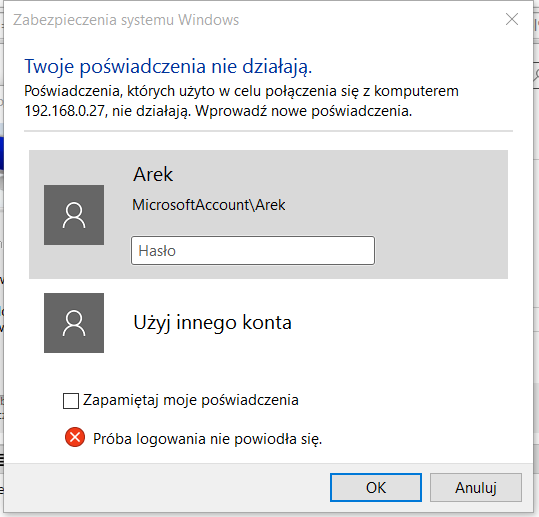Select the Arek account name
Viewport: 539px width, 517px height.
(x=153, y=174)
